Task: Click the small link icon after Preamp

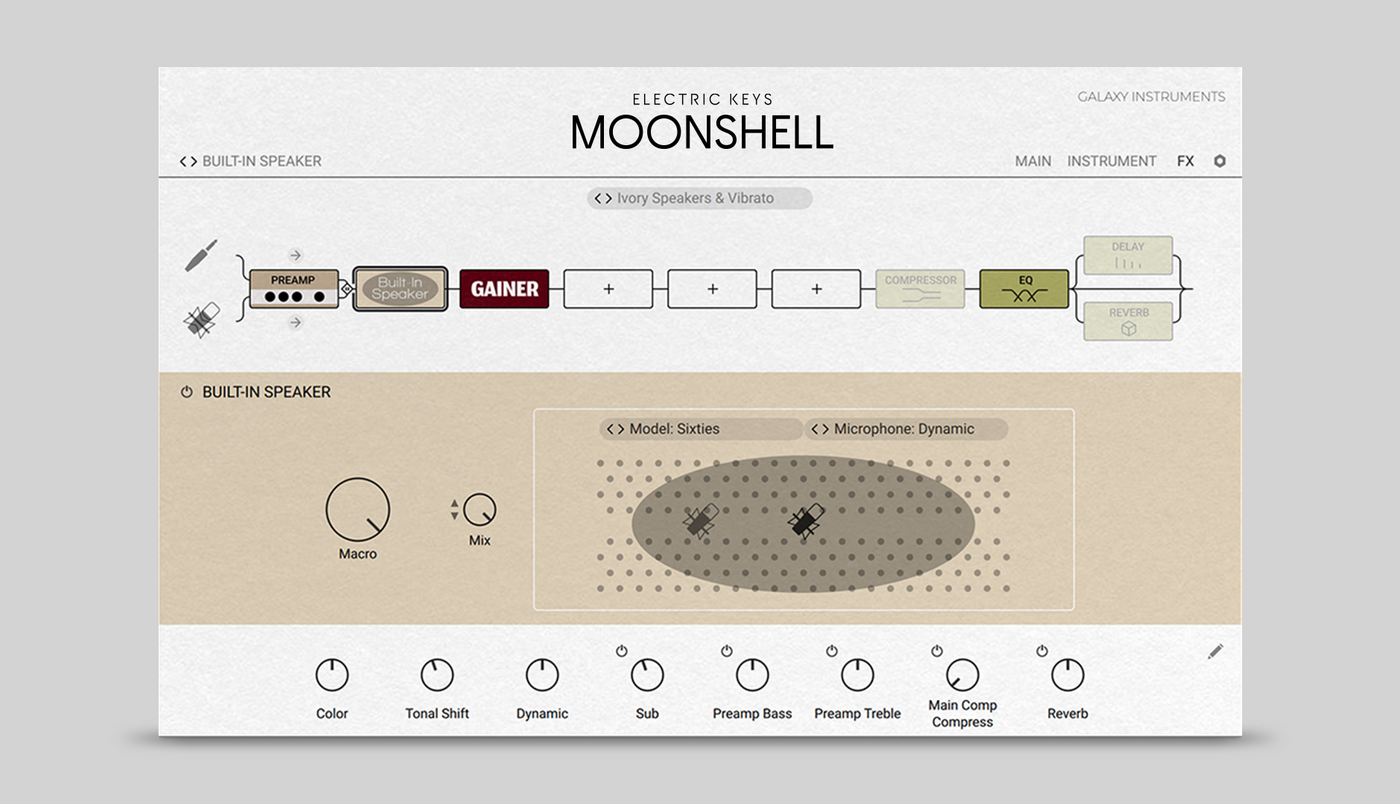Action: click(x=346, y=290)
